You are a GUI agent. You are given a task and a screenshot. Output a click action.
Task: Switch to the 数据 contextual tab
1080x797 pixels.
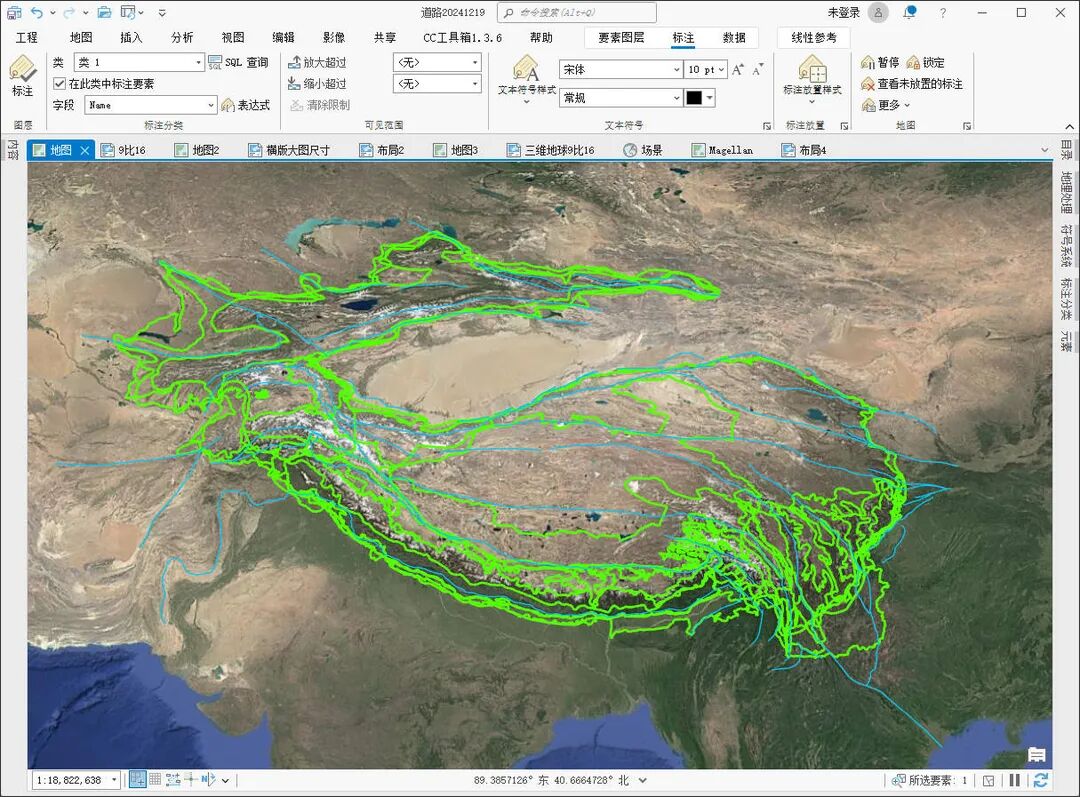click(734, 37)
